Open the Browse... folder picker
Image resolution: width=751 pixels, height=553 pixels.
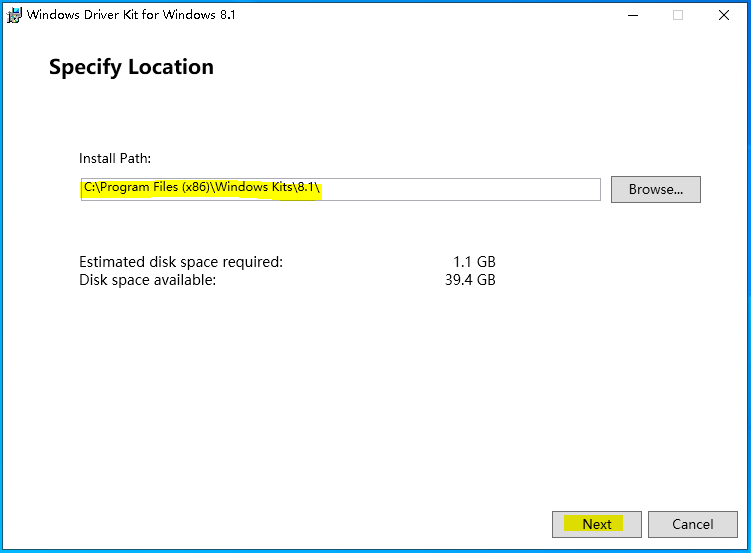656,190
